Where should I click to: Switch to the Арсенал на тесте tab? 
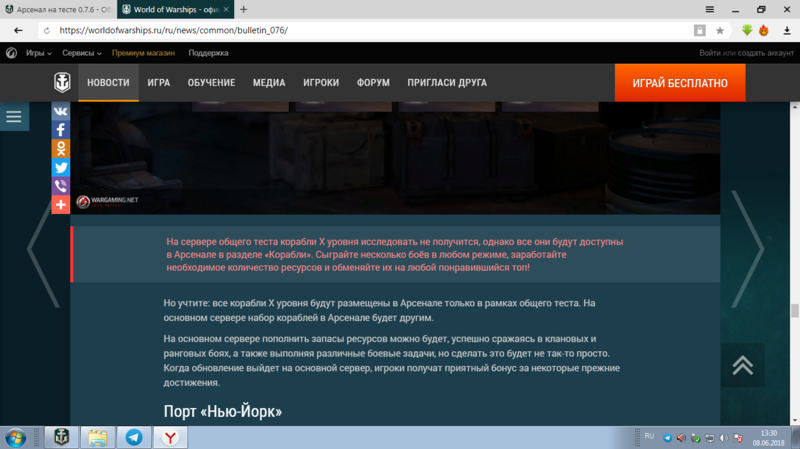pyautogui.click(x=58, y=9)
